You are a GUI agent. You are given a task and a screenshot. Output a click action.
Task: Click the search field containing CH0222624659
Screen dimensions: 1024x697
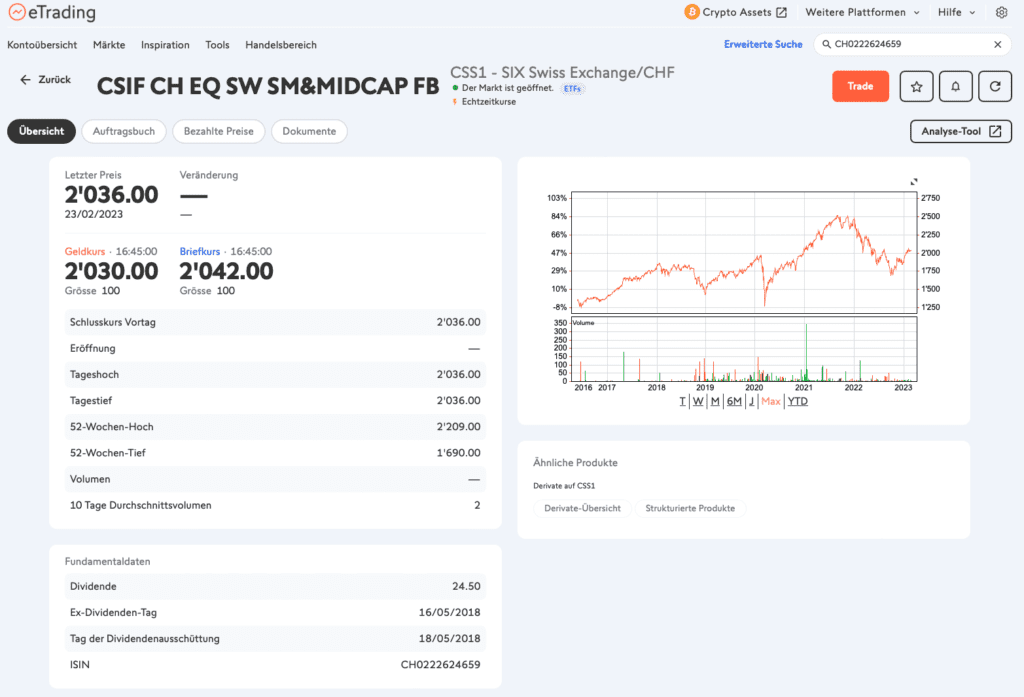pos(911,44)
